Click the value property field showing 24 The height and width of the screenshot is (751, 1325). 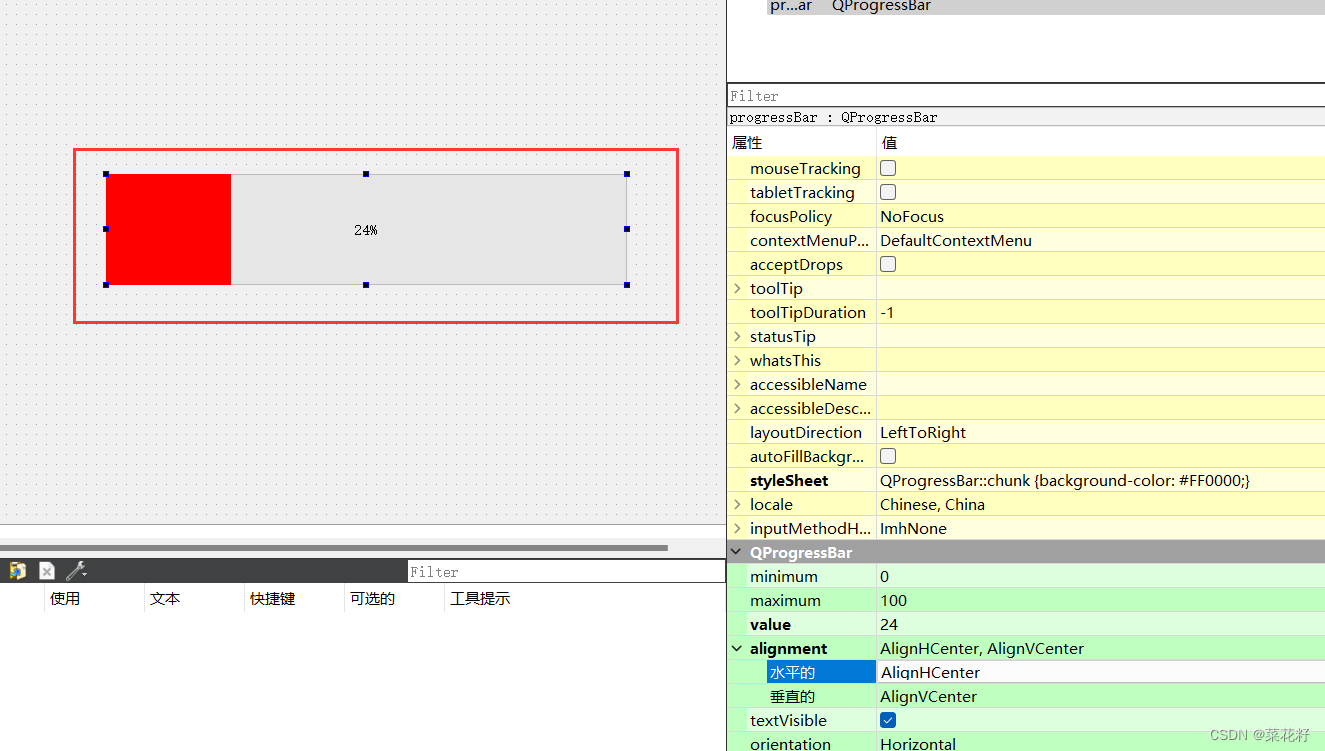point(890,624)
